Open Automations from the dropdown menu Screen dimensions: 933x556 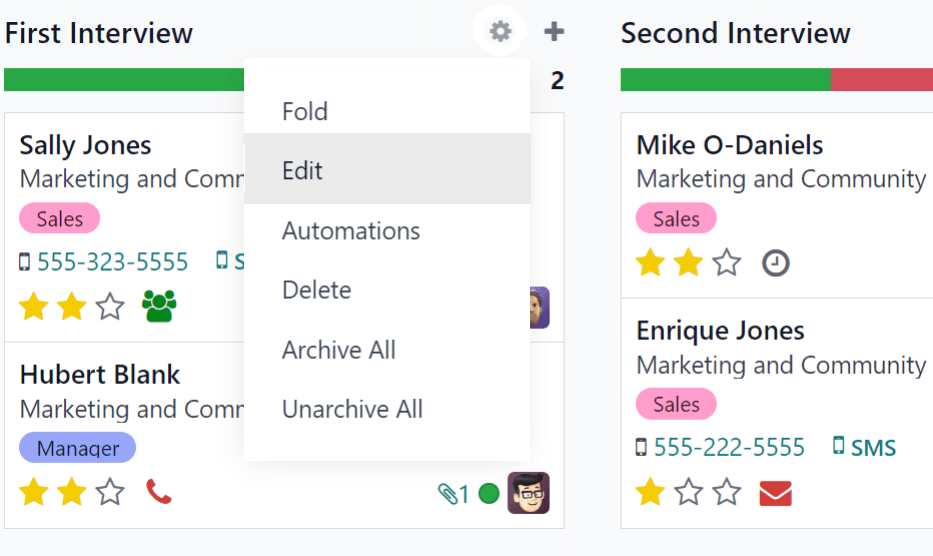coord(351,230)
